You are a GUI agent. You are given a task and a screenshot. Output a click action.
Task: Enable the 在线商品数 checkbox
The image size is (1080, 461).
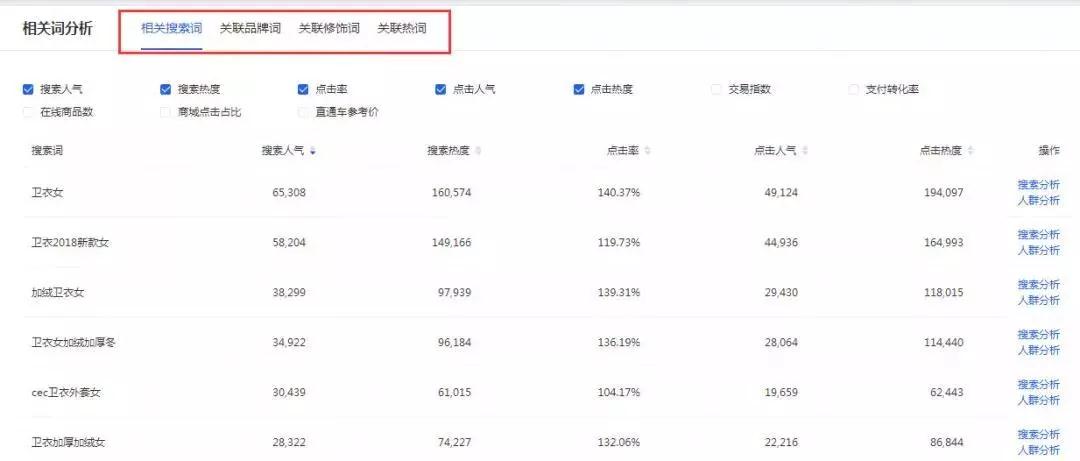click(28, 112)
